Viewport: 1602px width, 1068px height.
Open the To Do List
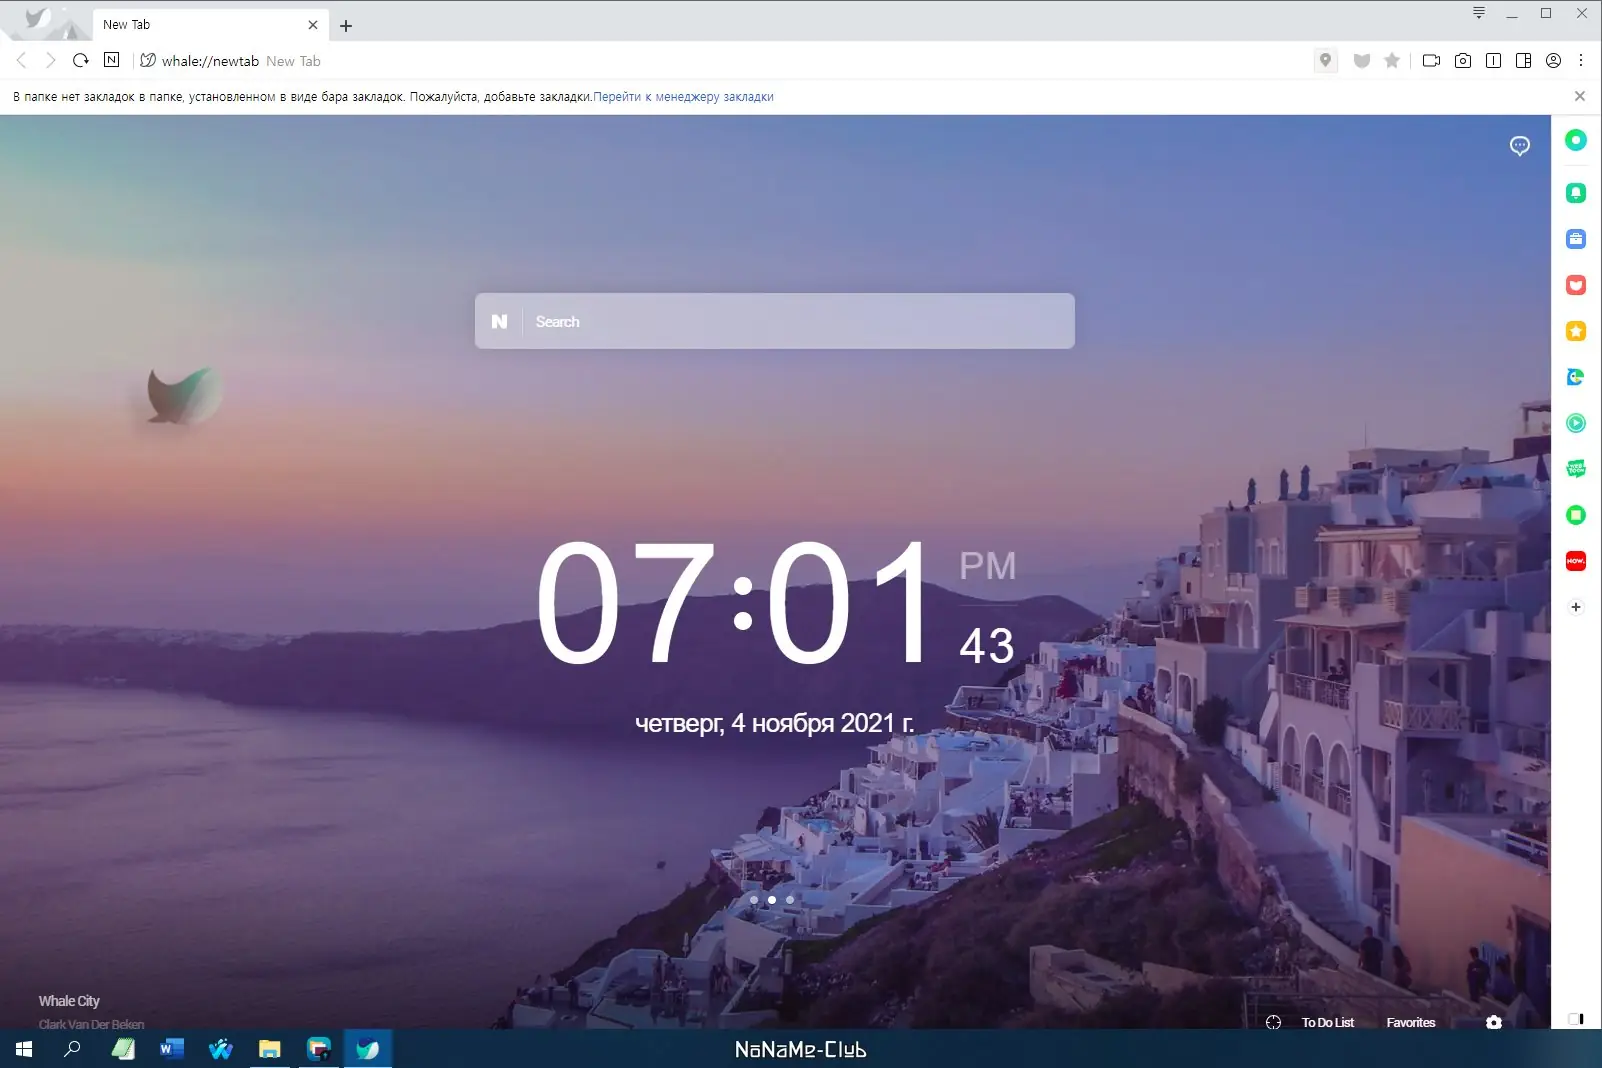click(1327, 1022)
